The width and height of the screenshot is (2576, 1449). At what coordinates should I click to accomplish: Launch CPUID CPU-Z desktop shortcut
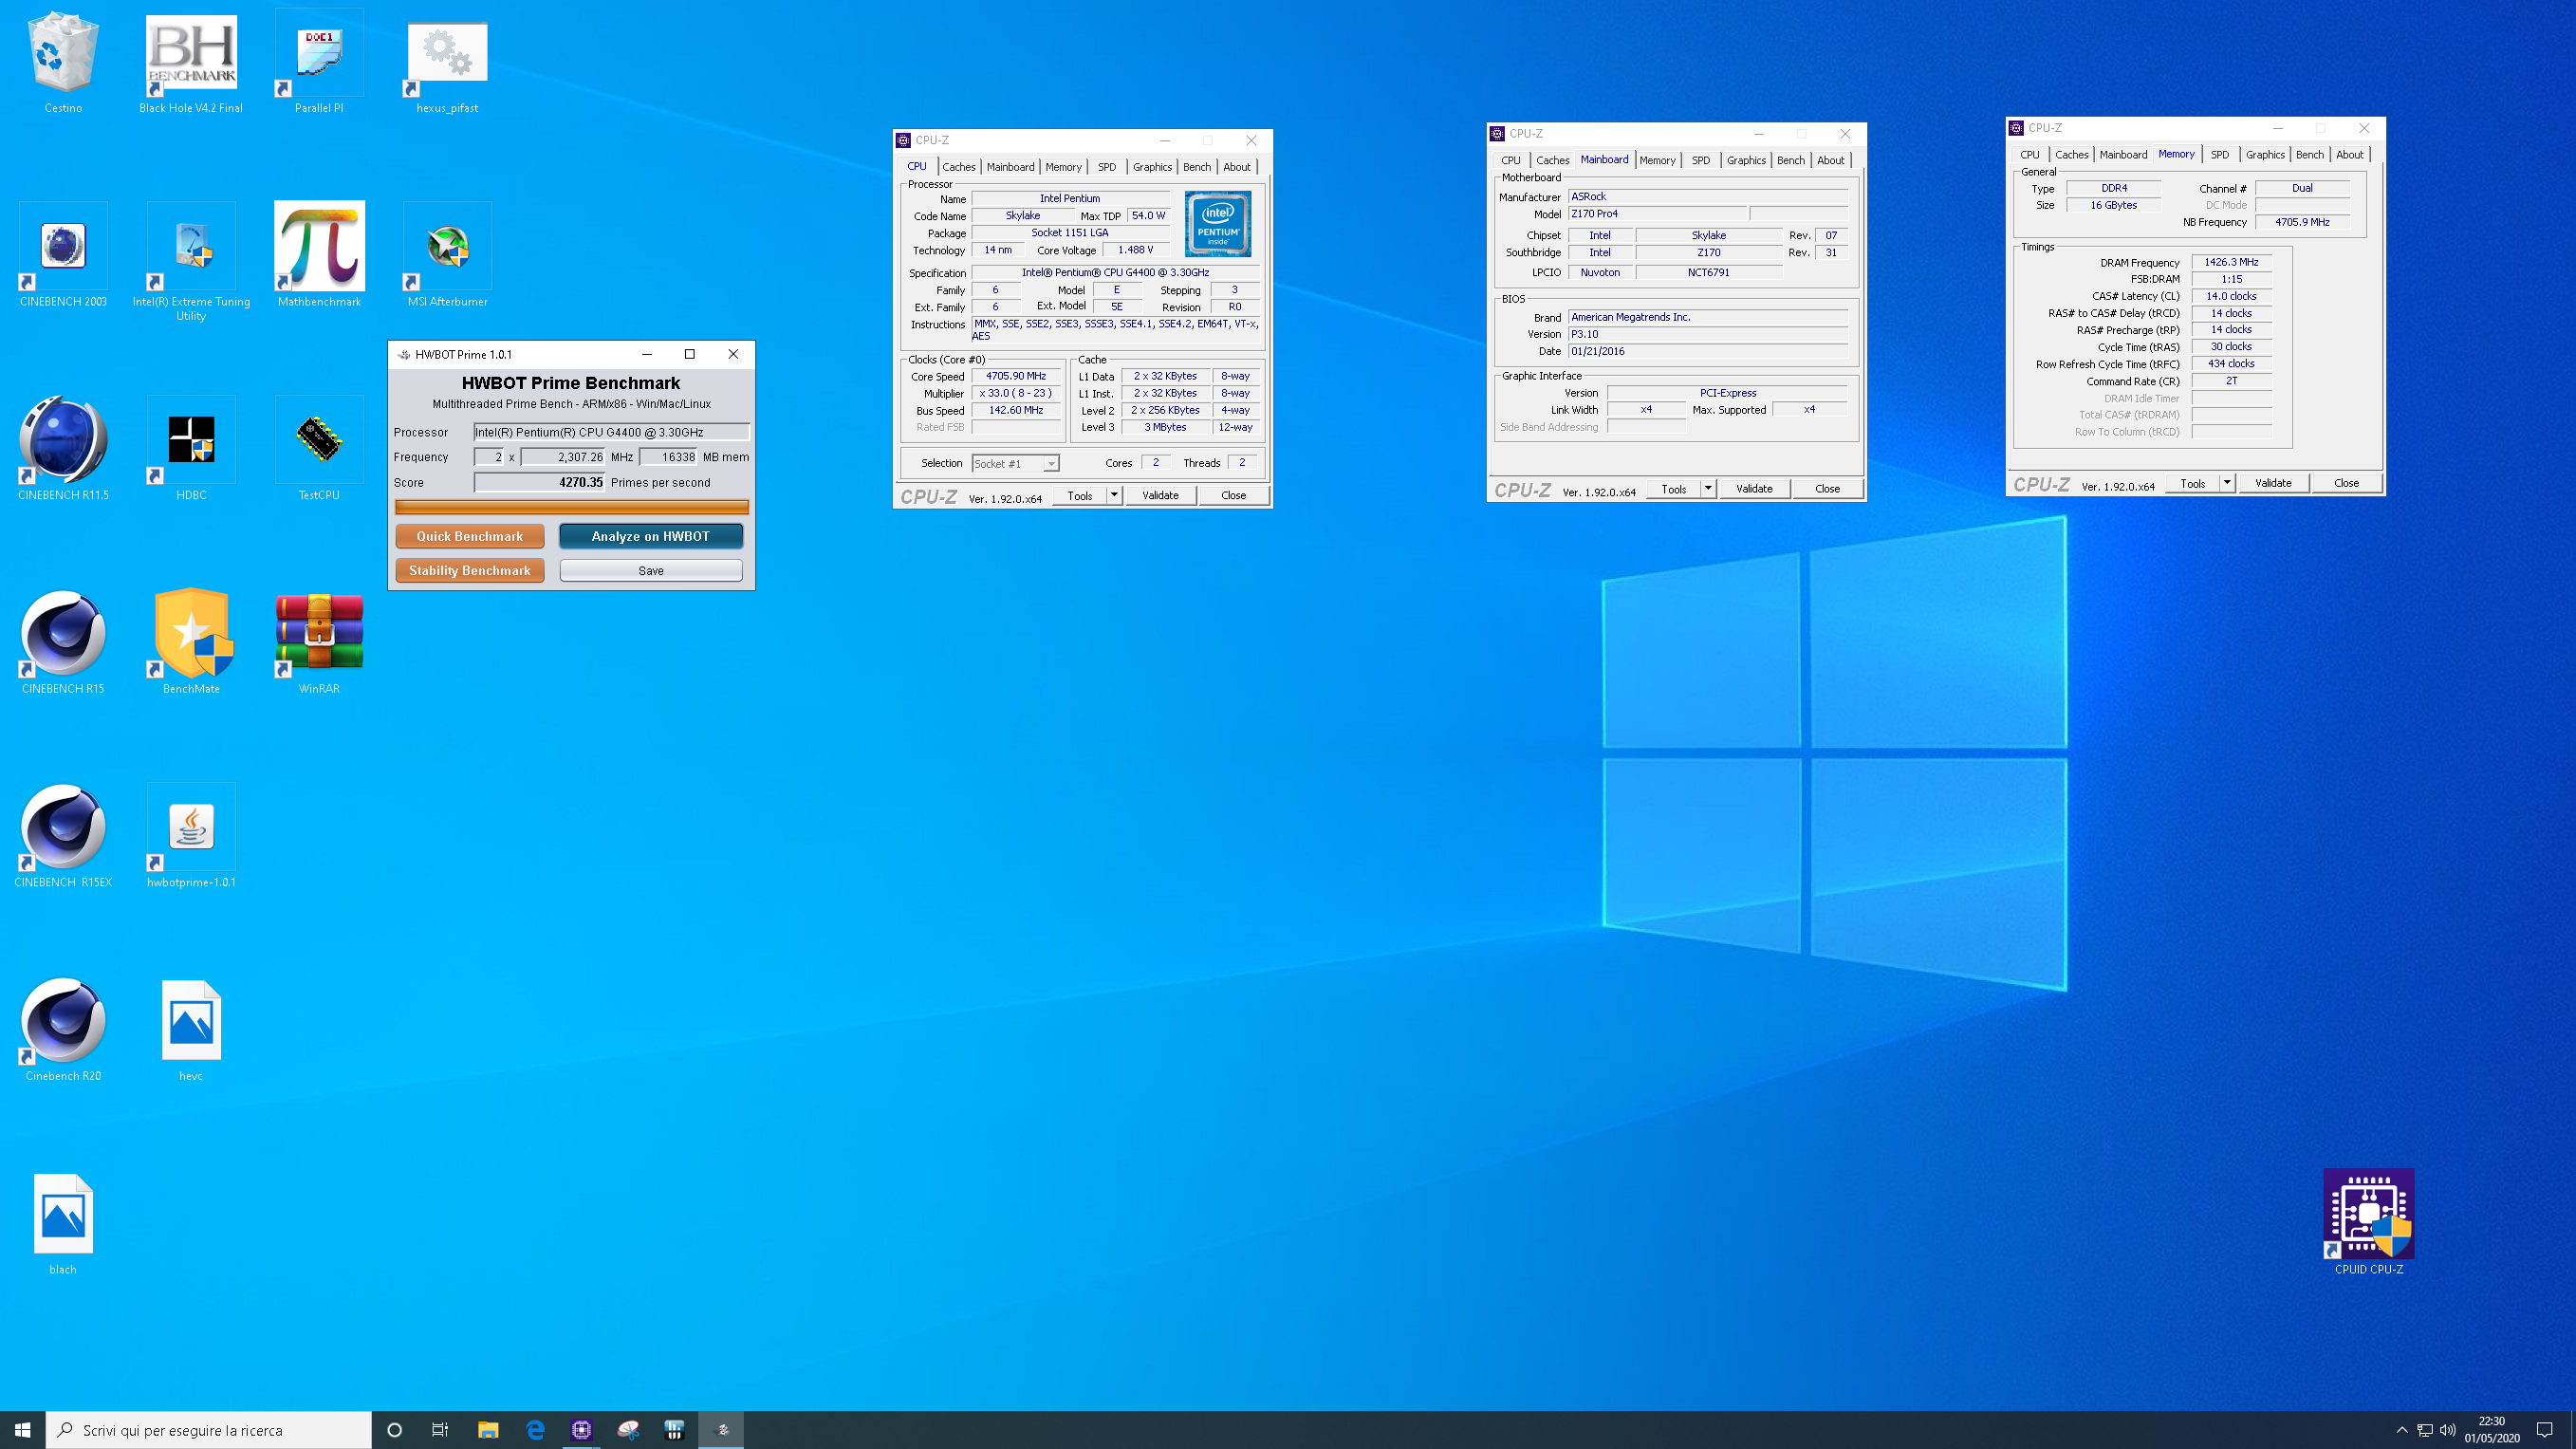(x=2369, y=1222)
